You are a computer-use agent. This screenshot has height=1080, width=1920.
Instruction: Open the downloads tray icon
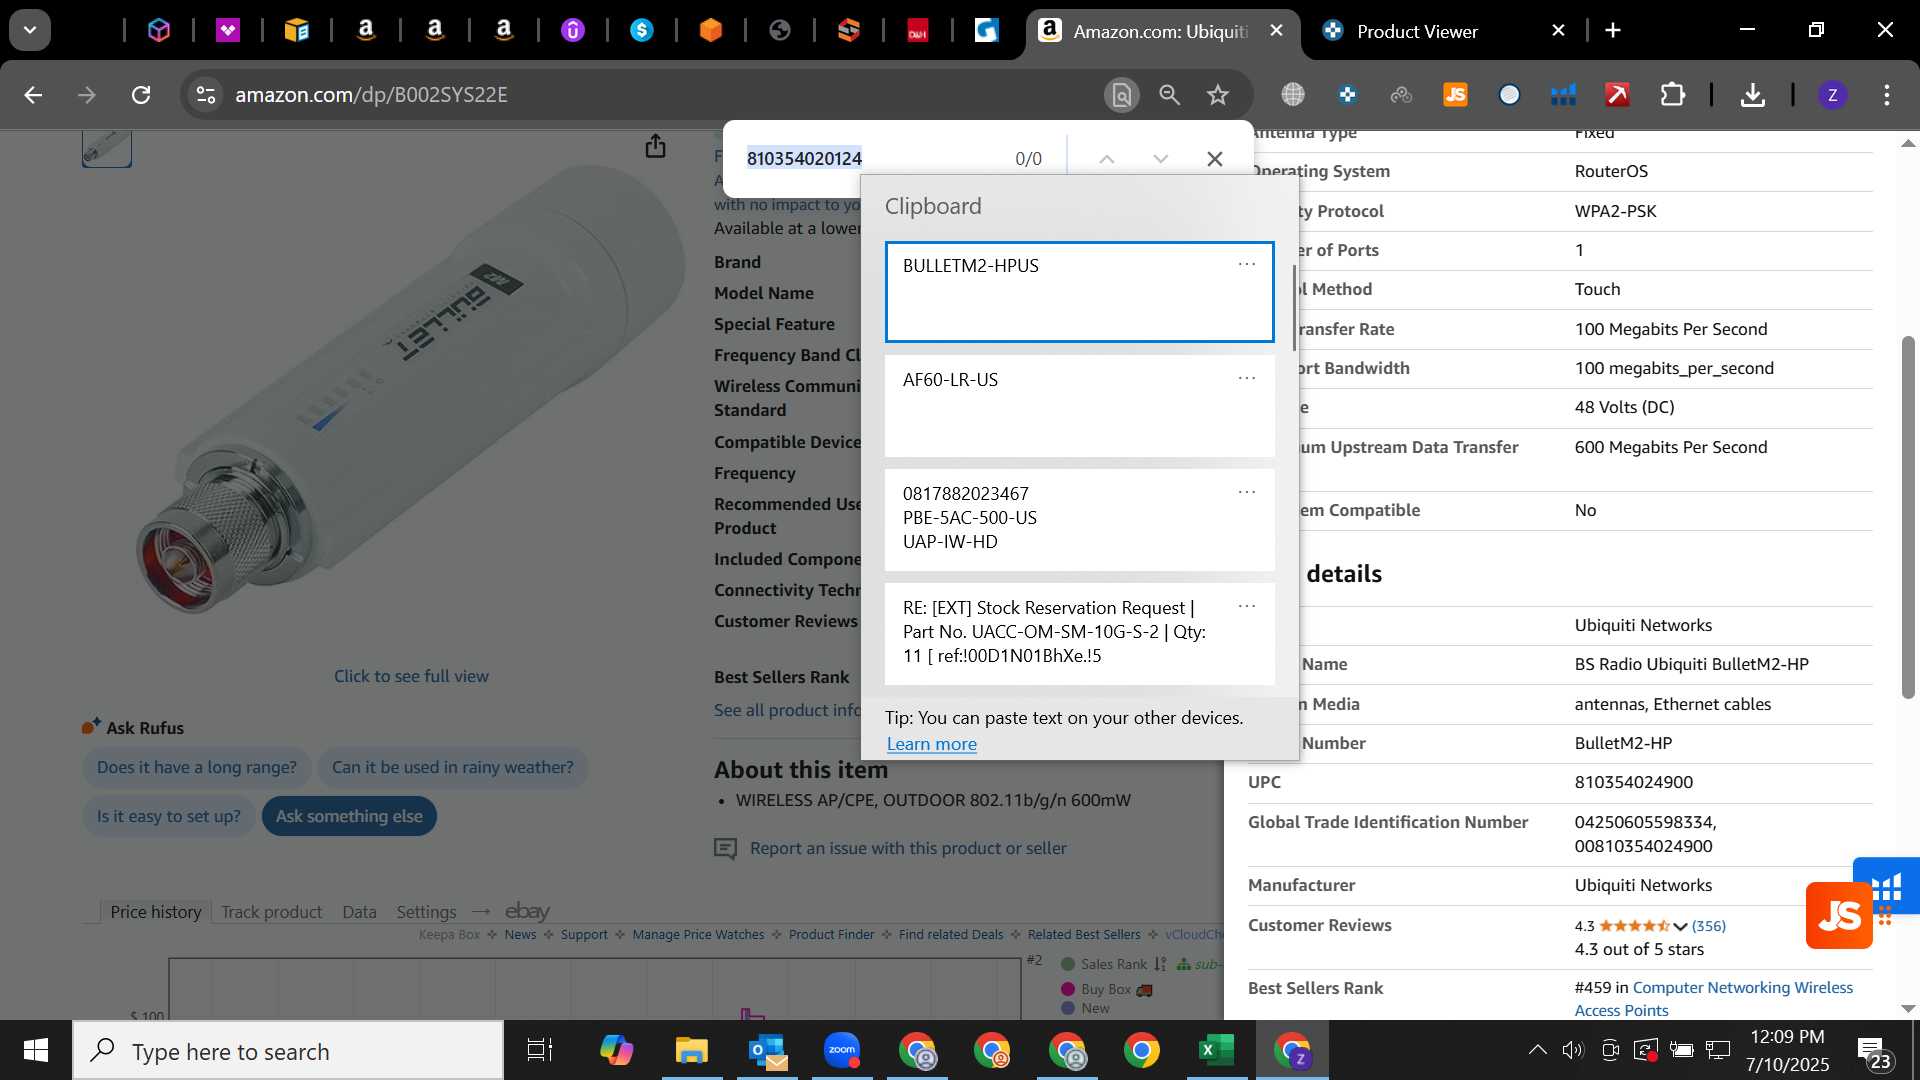click(1752, 95)
